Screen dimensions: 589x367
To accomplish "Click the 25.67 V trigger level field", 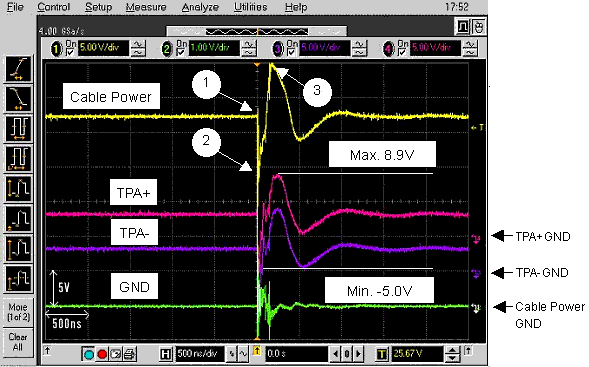I will pos(417,354).
